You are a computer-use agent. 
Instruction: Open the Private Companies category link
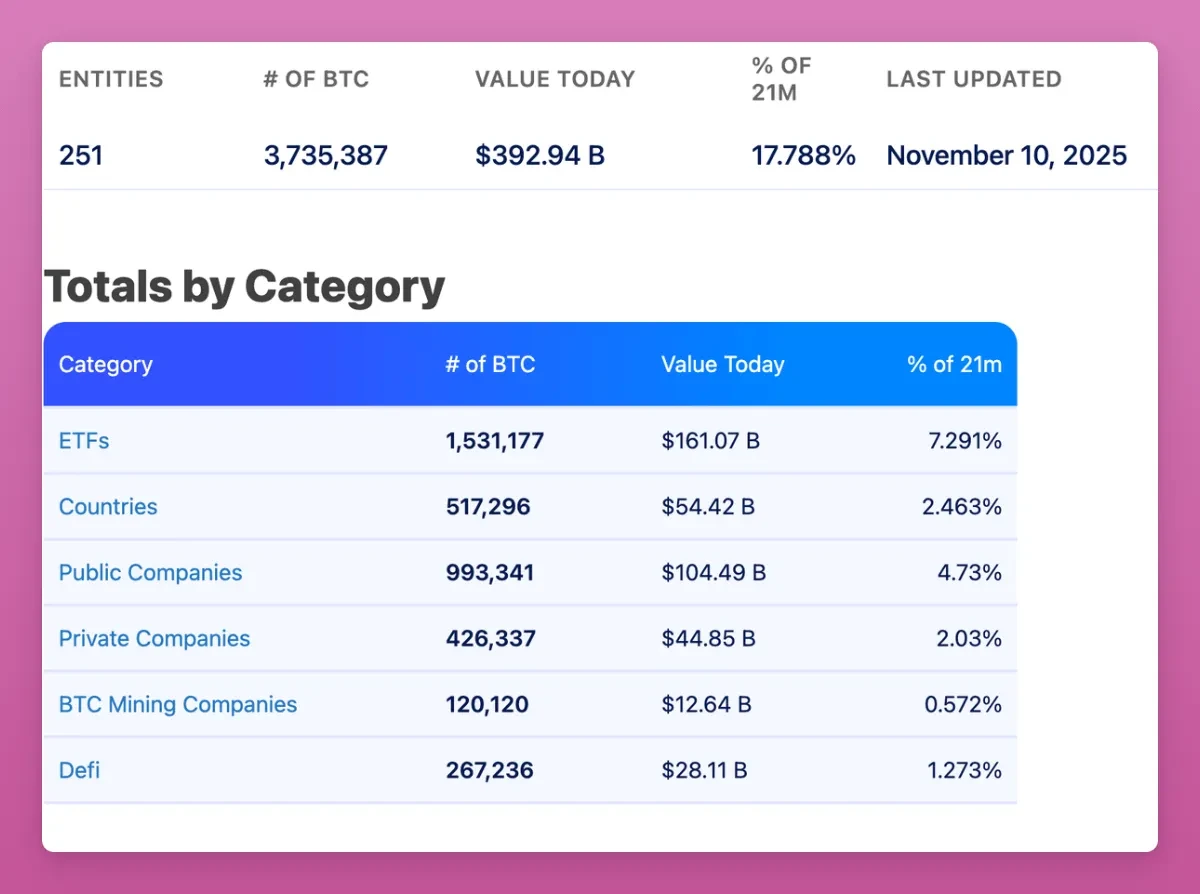[x=154, y=638]
